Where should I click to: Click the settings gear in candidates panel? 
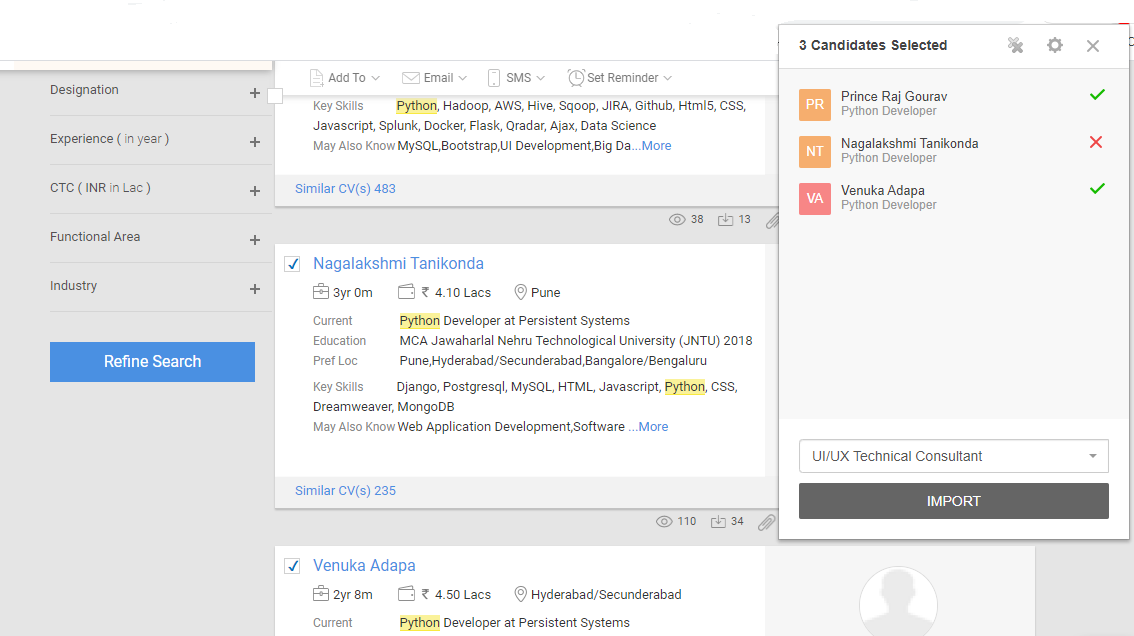[1054, 45]
